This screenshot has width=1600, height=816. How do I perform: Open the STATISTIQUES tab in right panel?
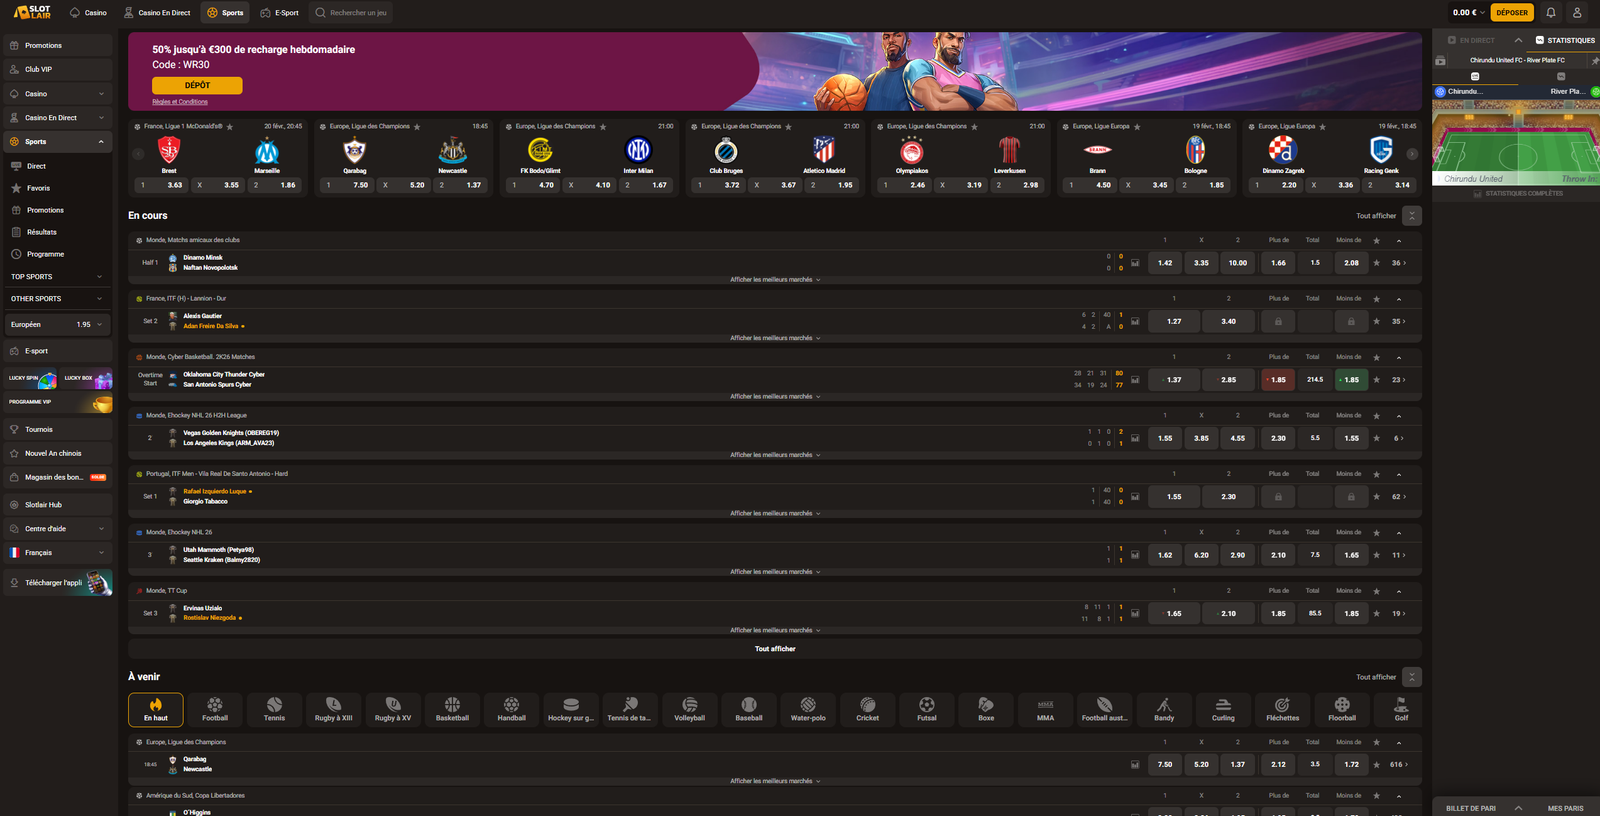[x=1565, y=41]
